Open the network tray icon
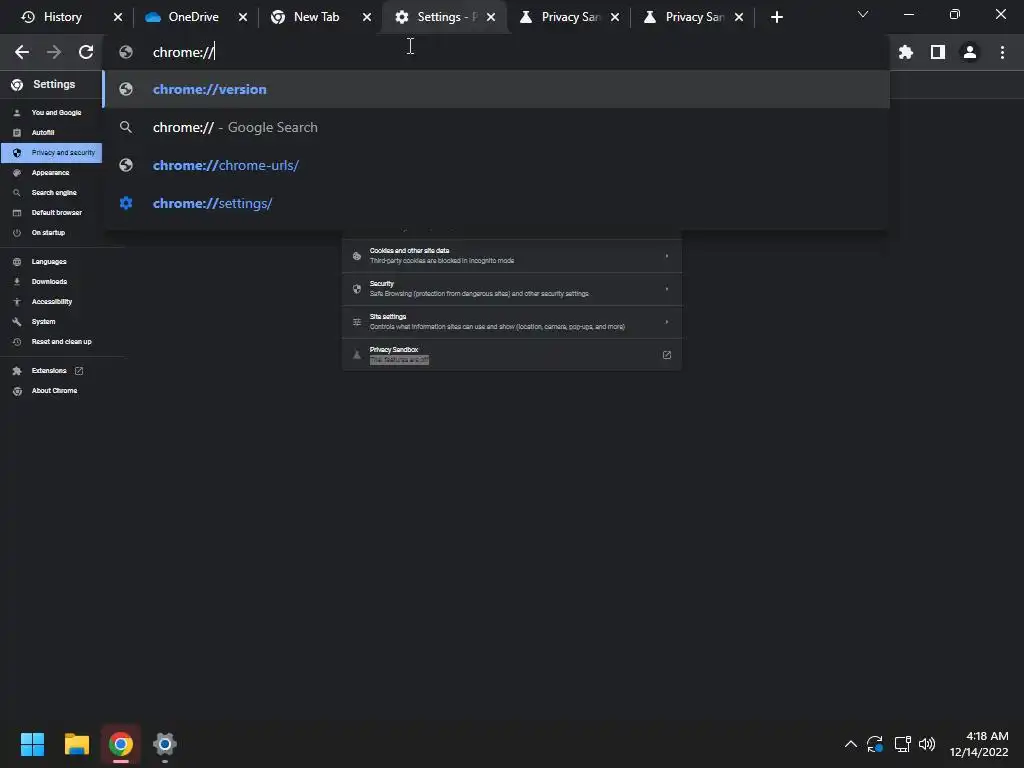The image size is (1024, 768). click(x=903, y=744)
